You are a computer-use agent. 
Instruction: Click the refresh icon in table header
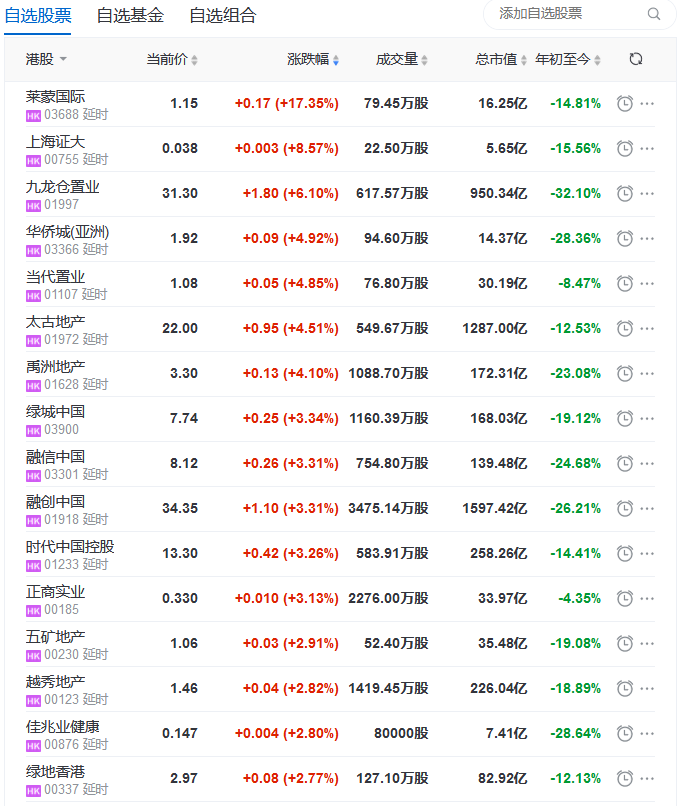pos(636,59)
